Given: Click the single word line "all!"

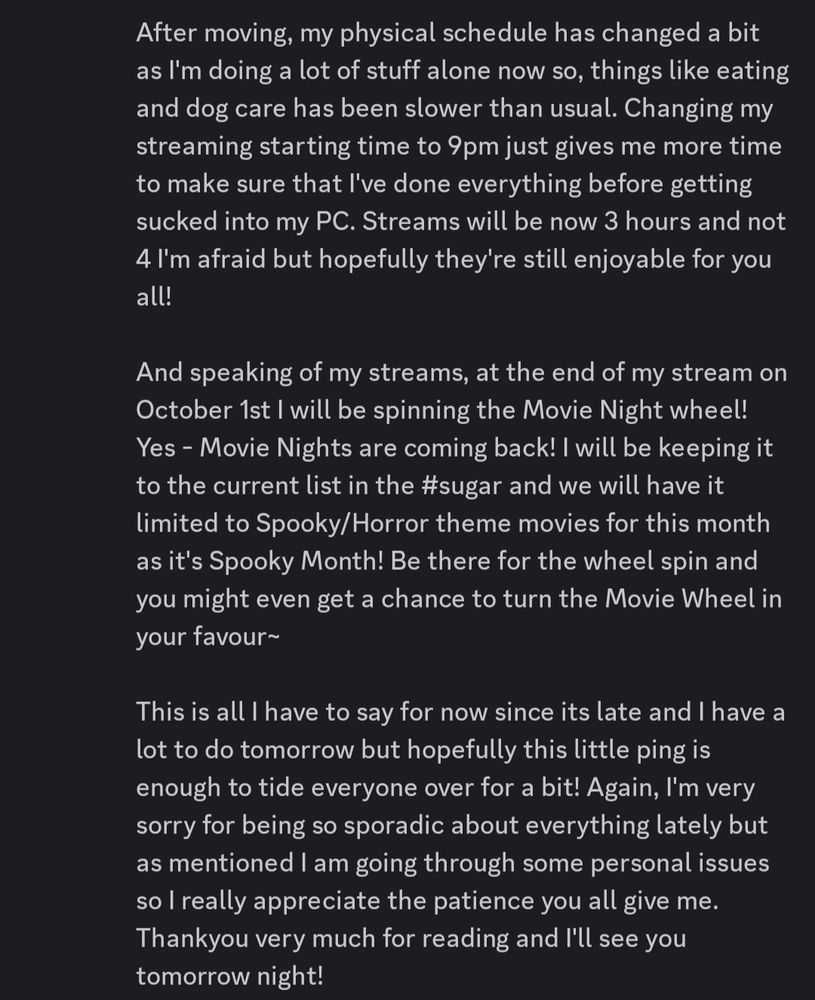Looking at the screenshot, I should (154, 297).
